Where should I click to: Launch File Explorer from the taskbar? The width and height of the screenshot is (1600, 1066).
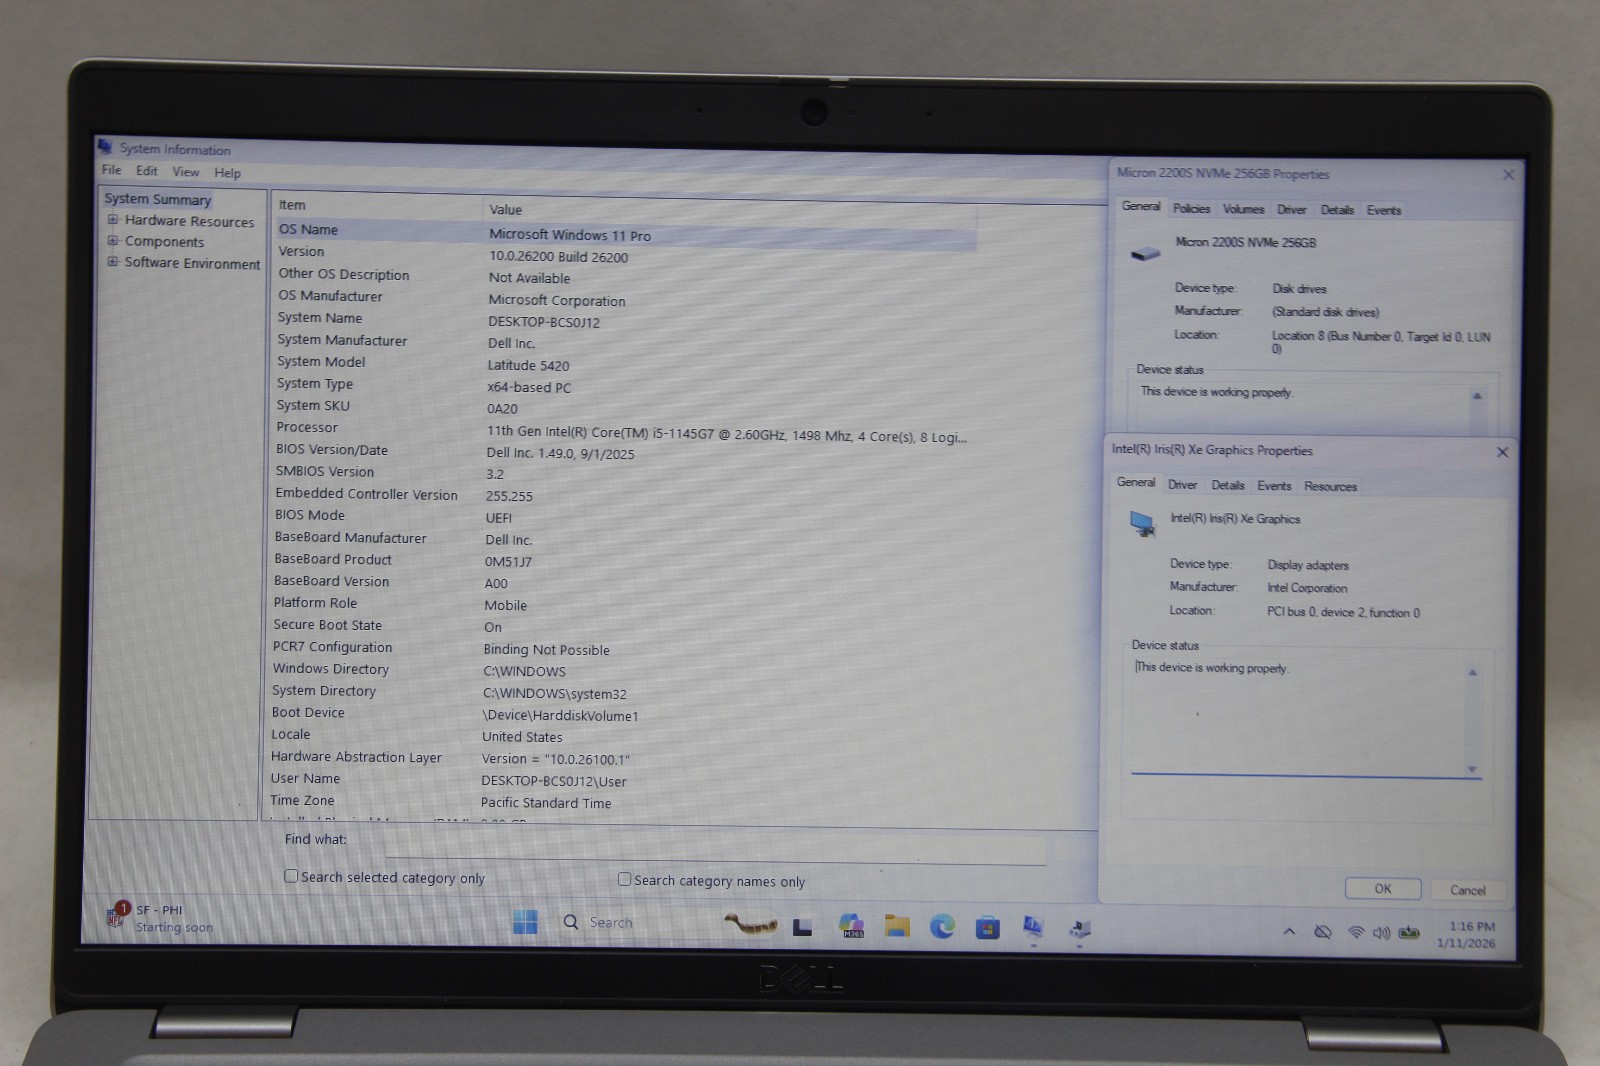pyautogui.click(x=897, y=926)
